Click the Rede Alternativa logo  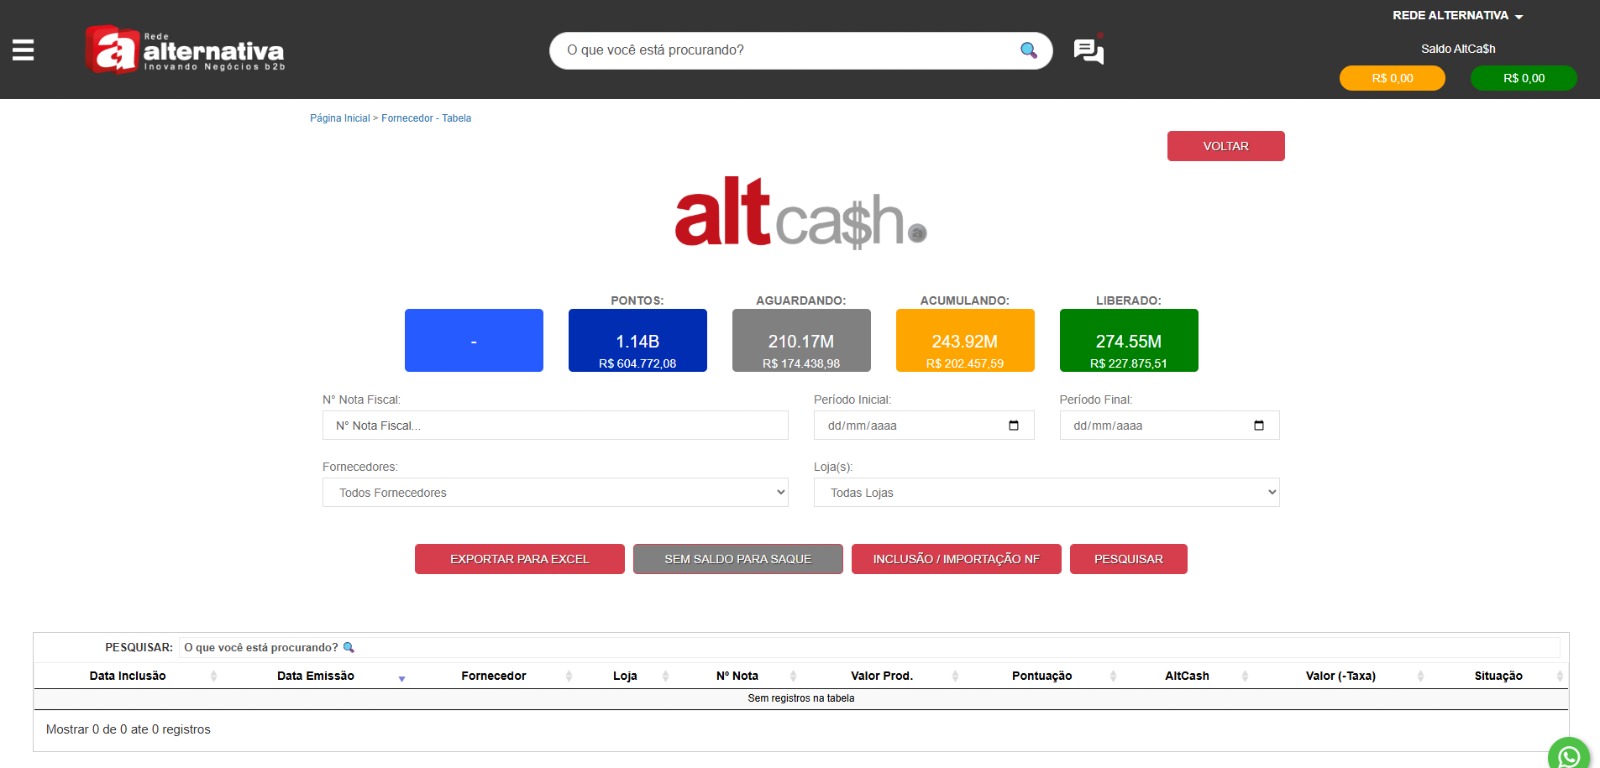pyautogui.click(x=185, y=50)
